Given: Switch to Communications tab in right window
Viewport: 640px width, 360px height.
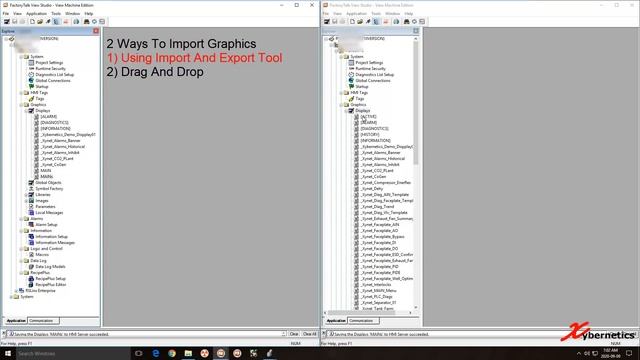Looking at the screenshot, I should [363, 321].
